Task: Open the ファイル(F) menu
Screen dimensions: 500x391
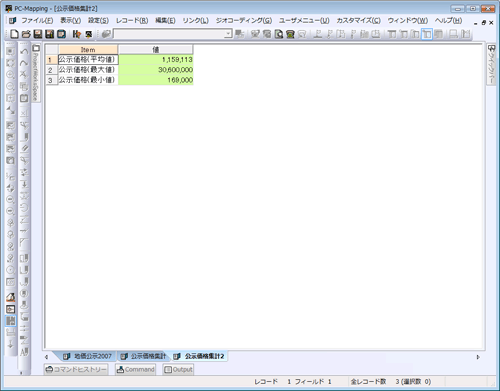Action: click(37, 21)
